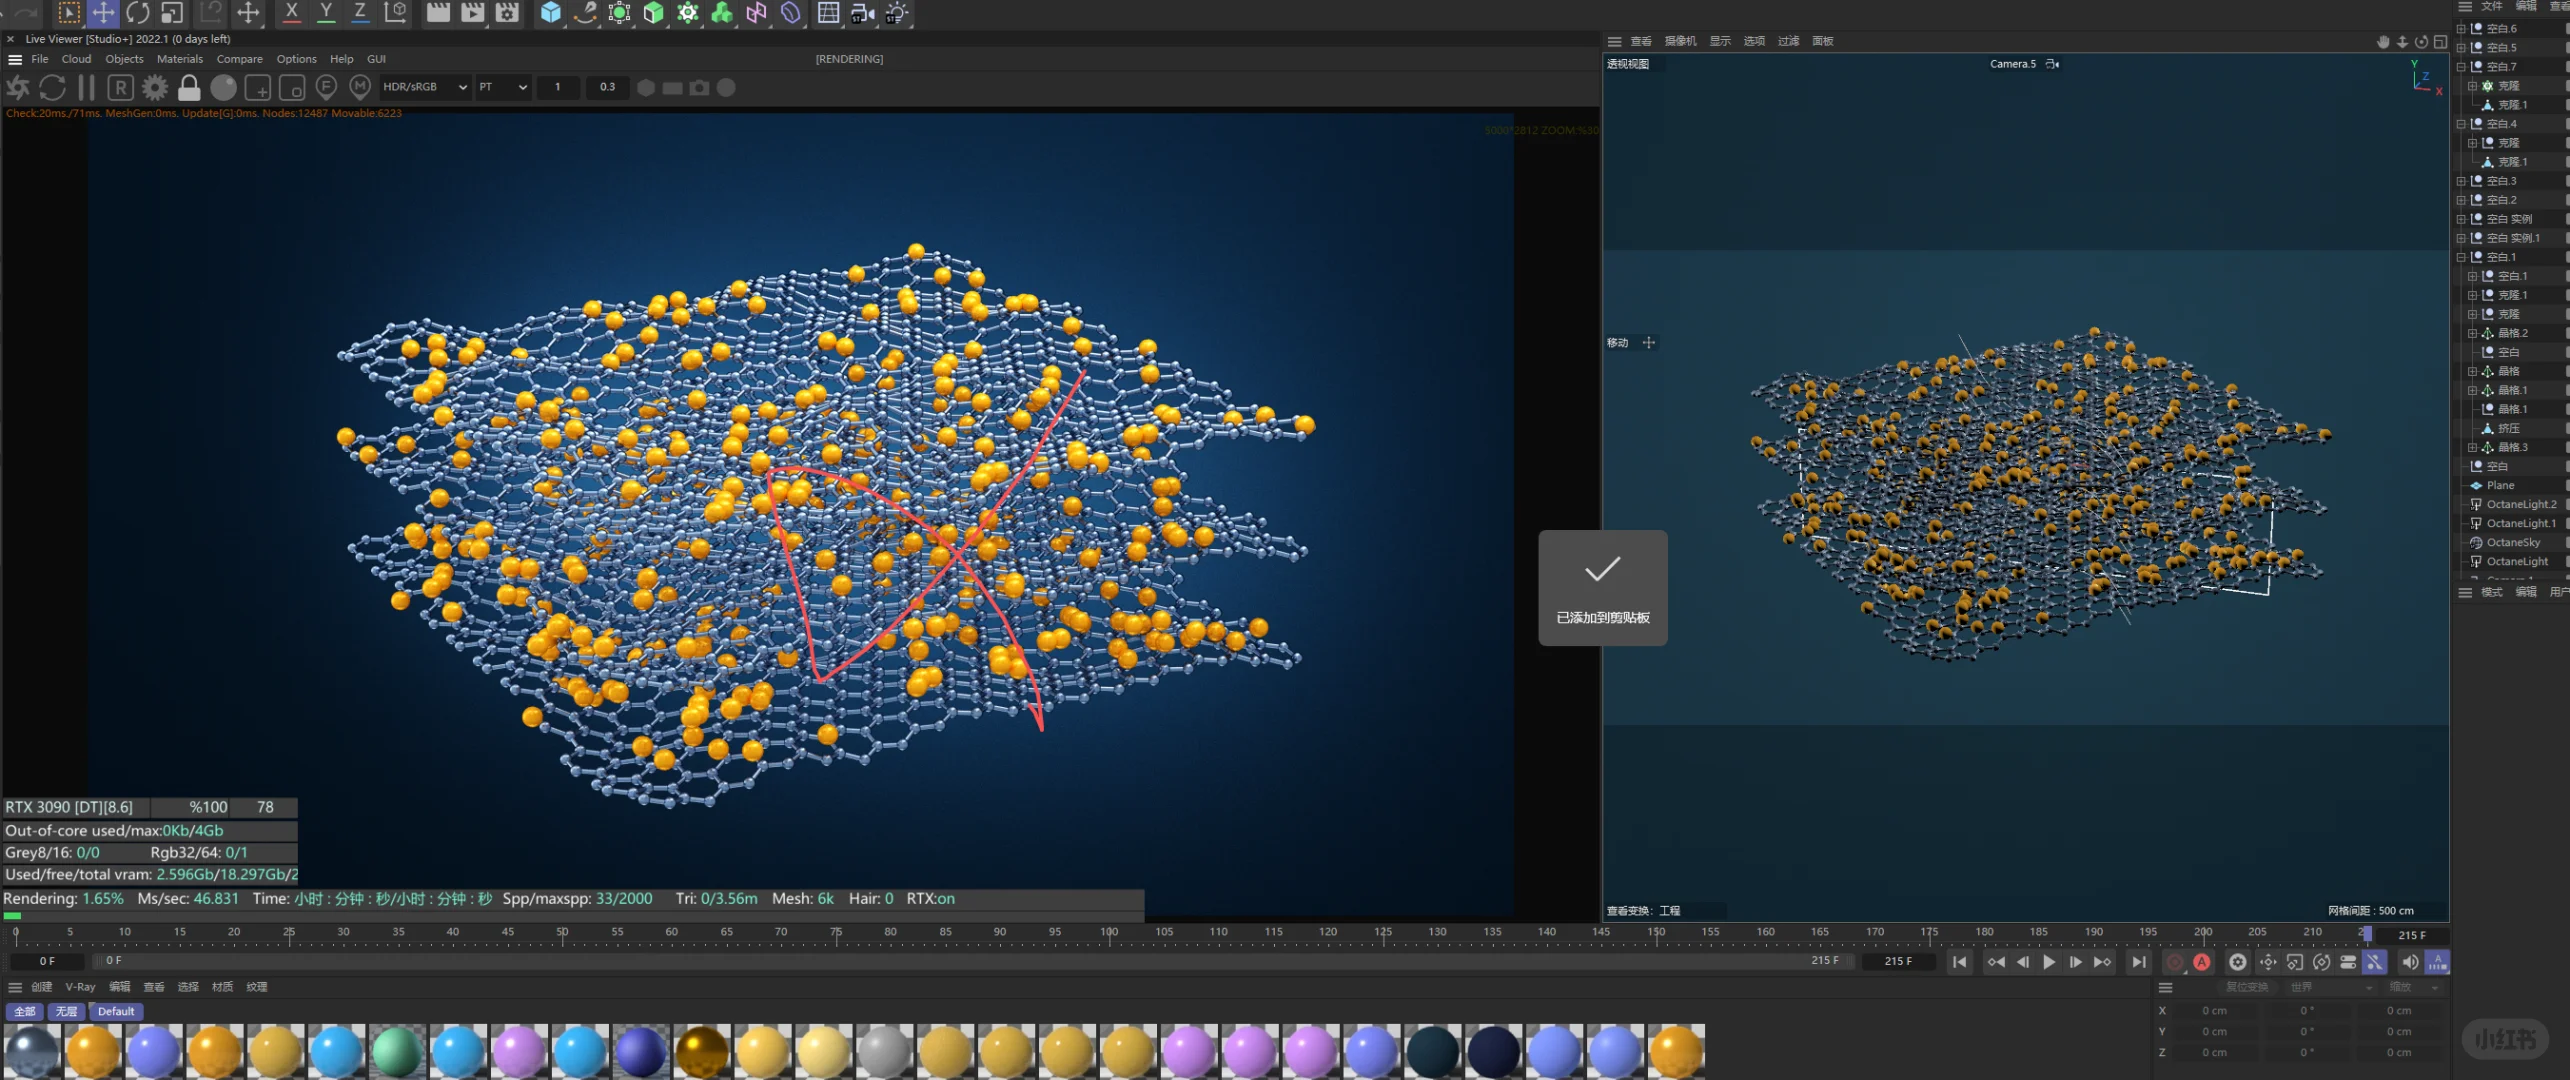Collapse the 空白.7 object tree node

[2461, 67]
